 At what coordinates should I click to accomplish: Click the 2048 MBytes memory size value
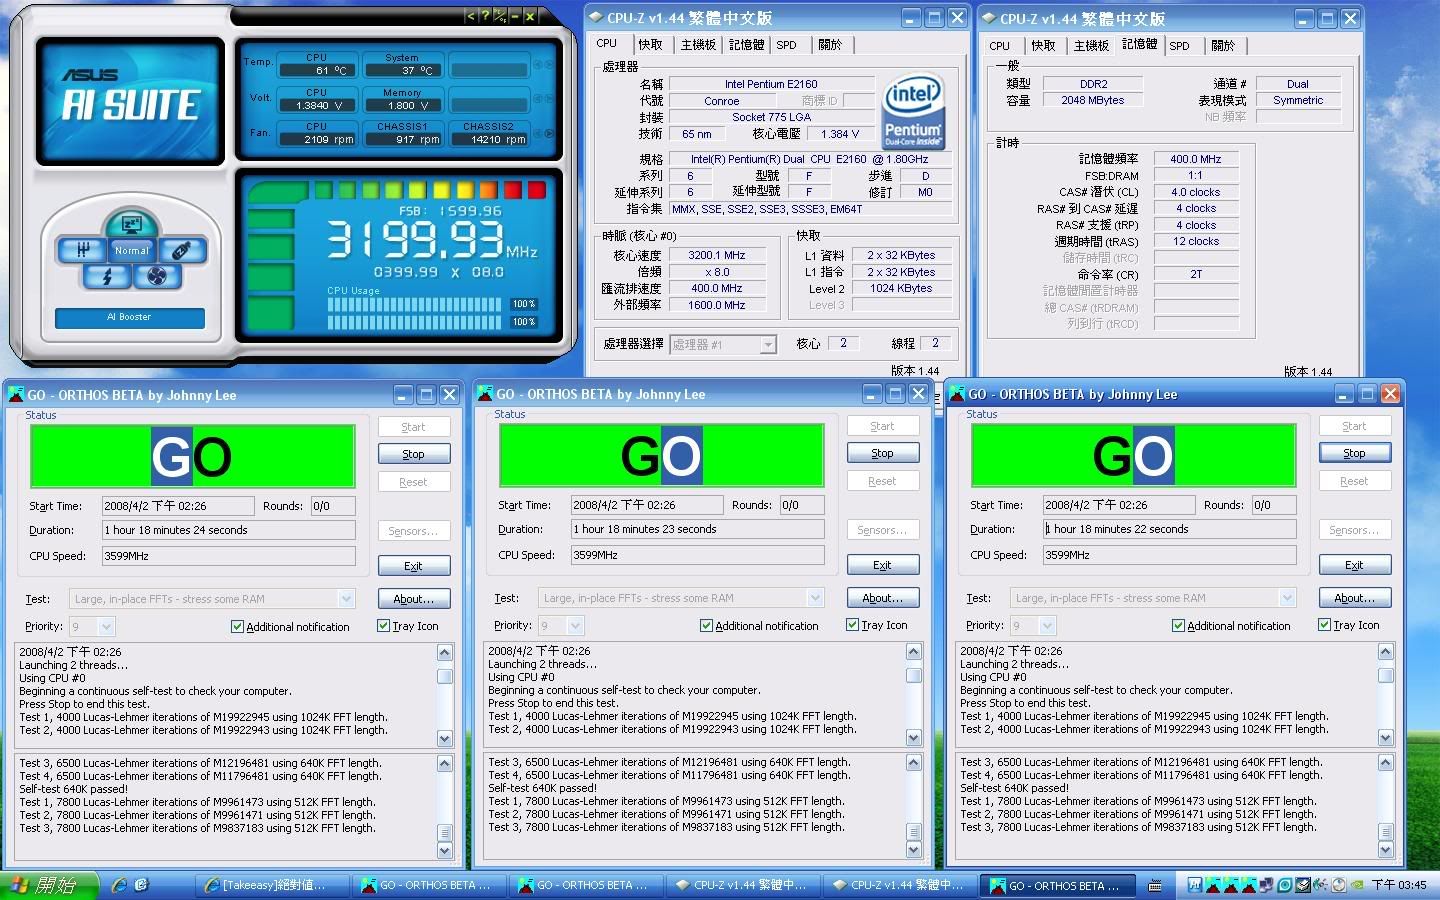pos(1093,100)
